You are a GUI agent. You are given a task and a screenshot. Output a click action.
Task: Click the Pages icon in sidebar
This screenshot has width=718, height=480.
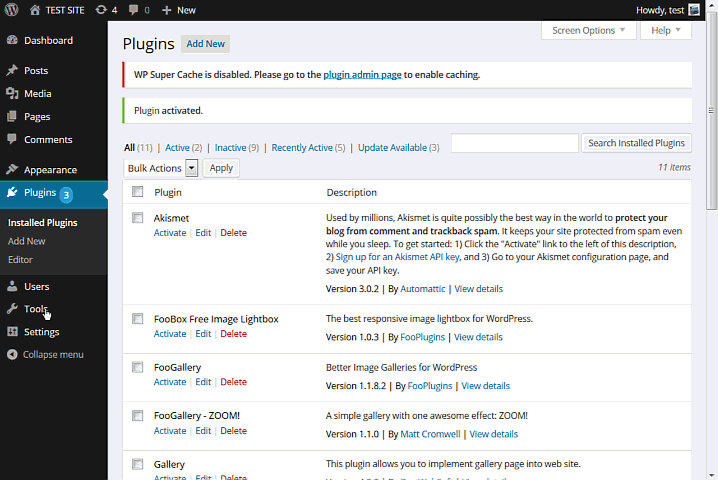pos(12,116)
